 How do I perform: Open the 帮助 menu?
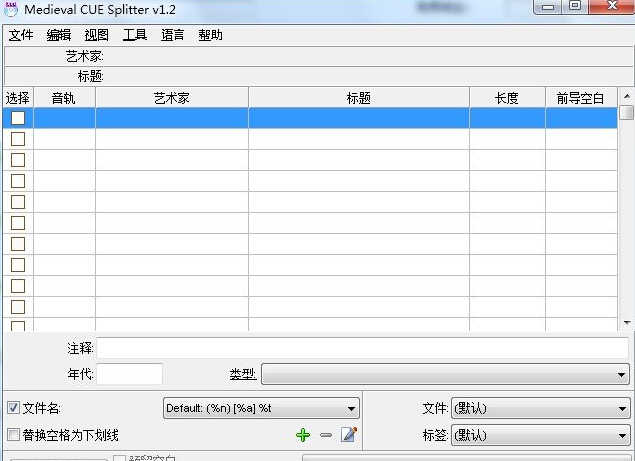pos(210,35)
